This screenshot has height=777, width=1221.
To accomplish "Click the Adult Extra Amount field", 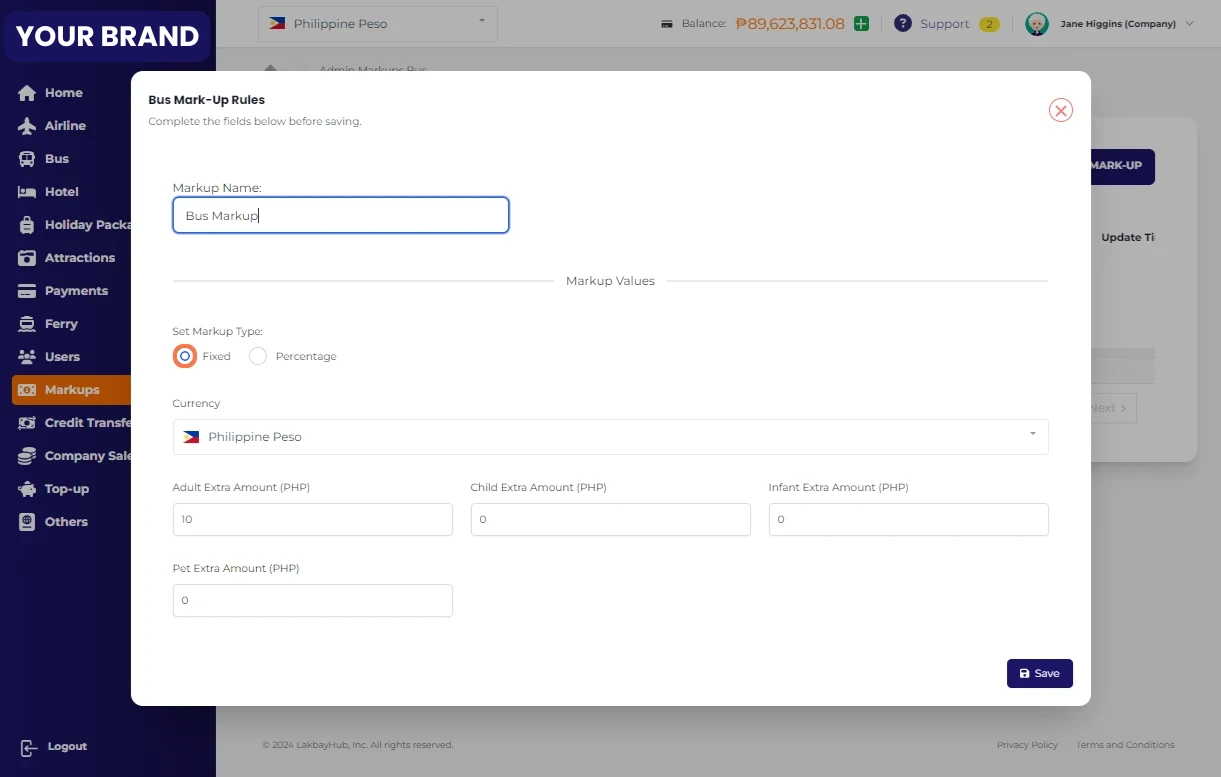I will [x=312, y=520].
